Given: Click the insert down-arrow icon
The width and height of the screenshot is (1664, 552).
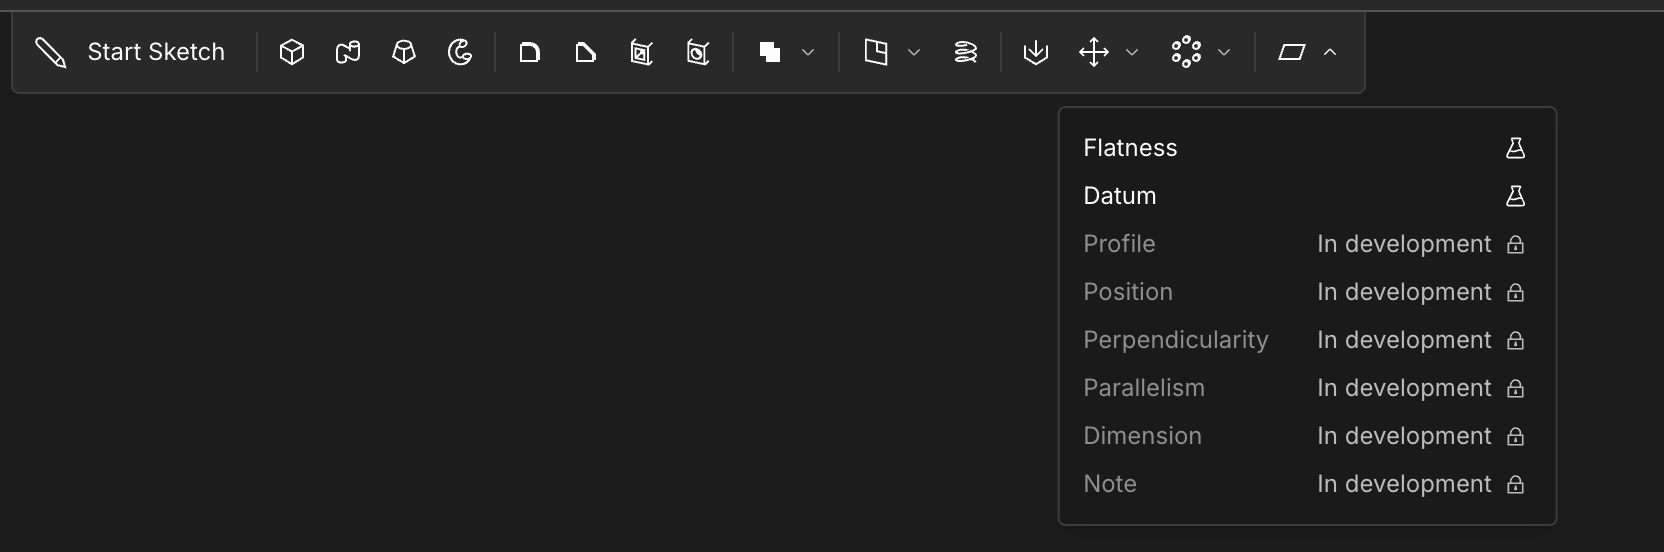Looking at the screenshot, I should tap(1036, 52).
